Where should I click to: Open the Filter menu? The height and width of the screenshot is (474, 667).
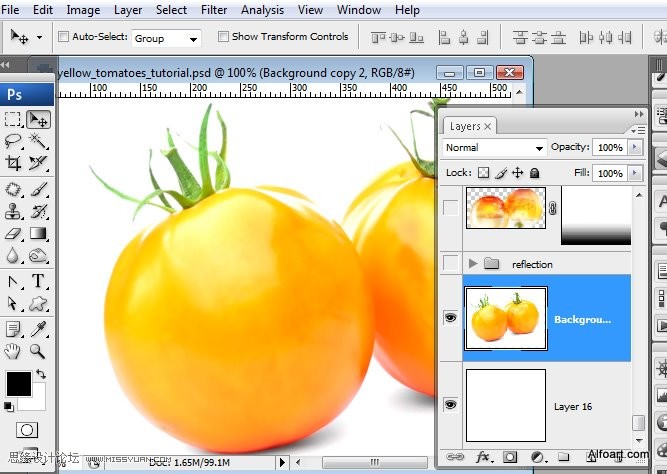[x=214, y=9]
